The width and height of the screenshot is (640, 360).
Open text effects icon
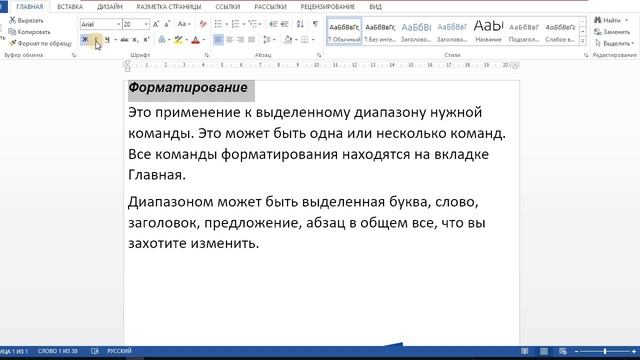[162, 40]
